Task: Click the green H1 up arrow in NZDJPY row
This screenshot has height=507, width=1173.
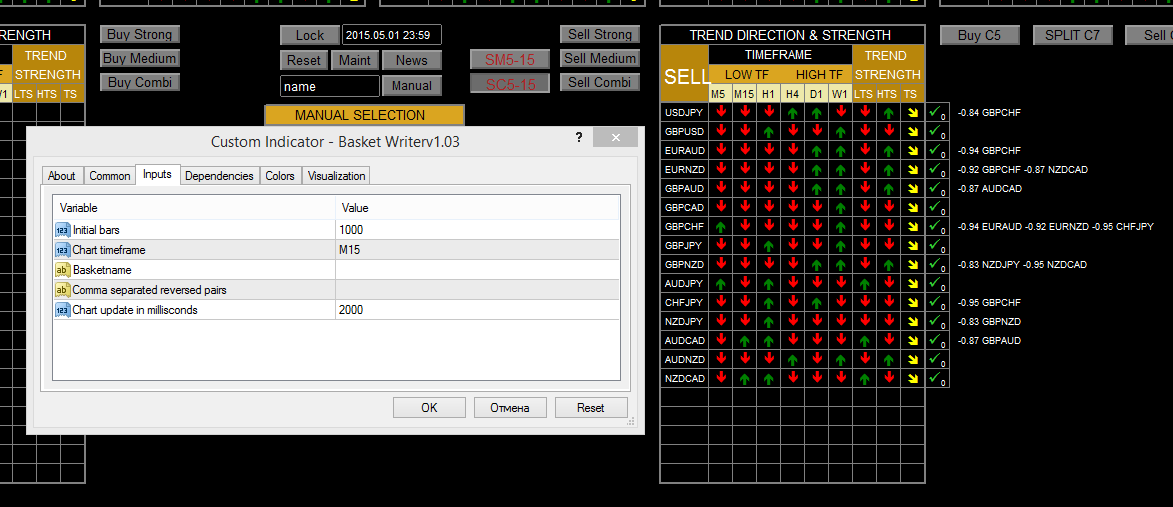Action: (768, 322)
